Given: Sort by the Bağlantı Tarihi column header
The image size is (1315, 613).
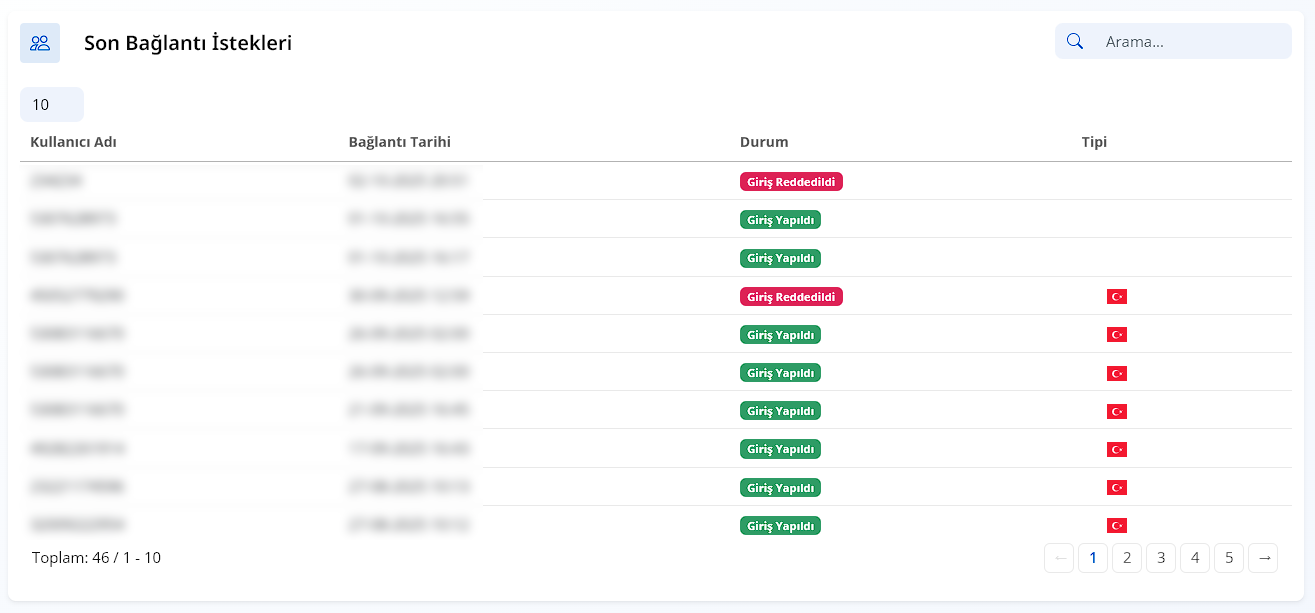Looking at the screenshot, I should point(399,142).
